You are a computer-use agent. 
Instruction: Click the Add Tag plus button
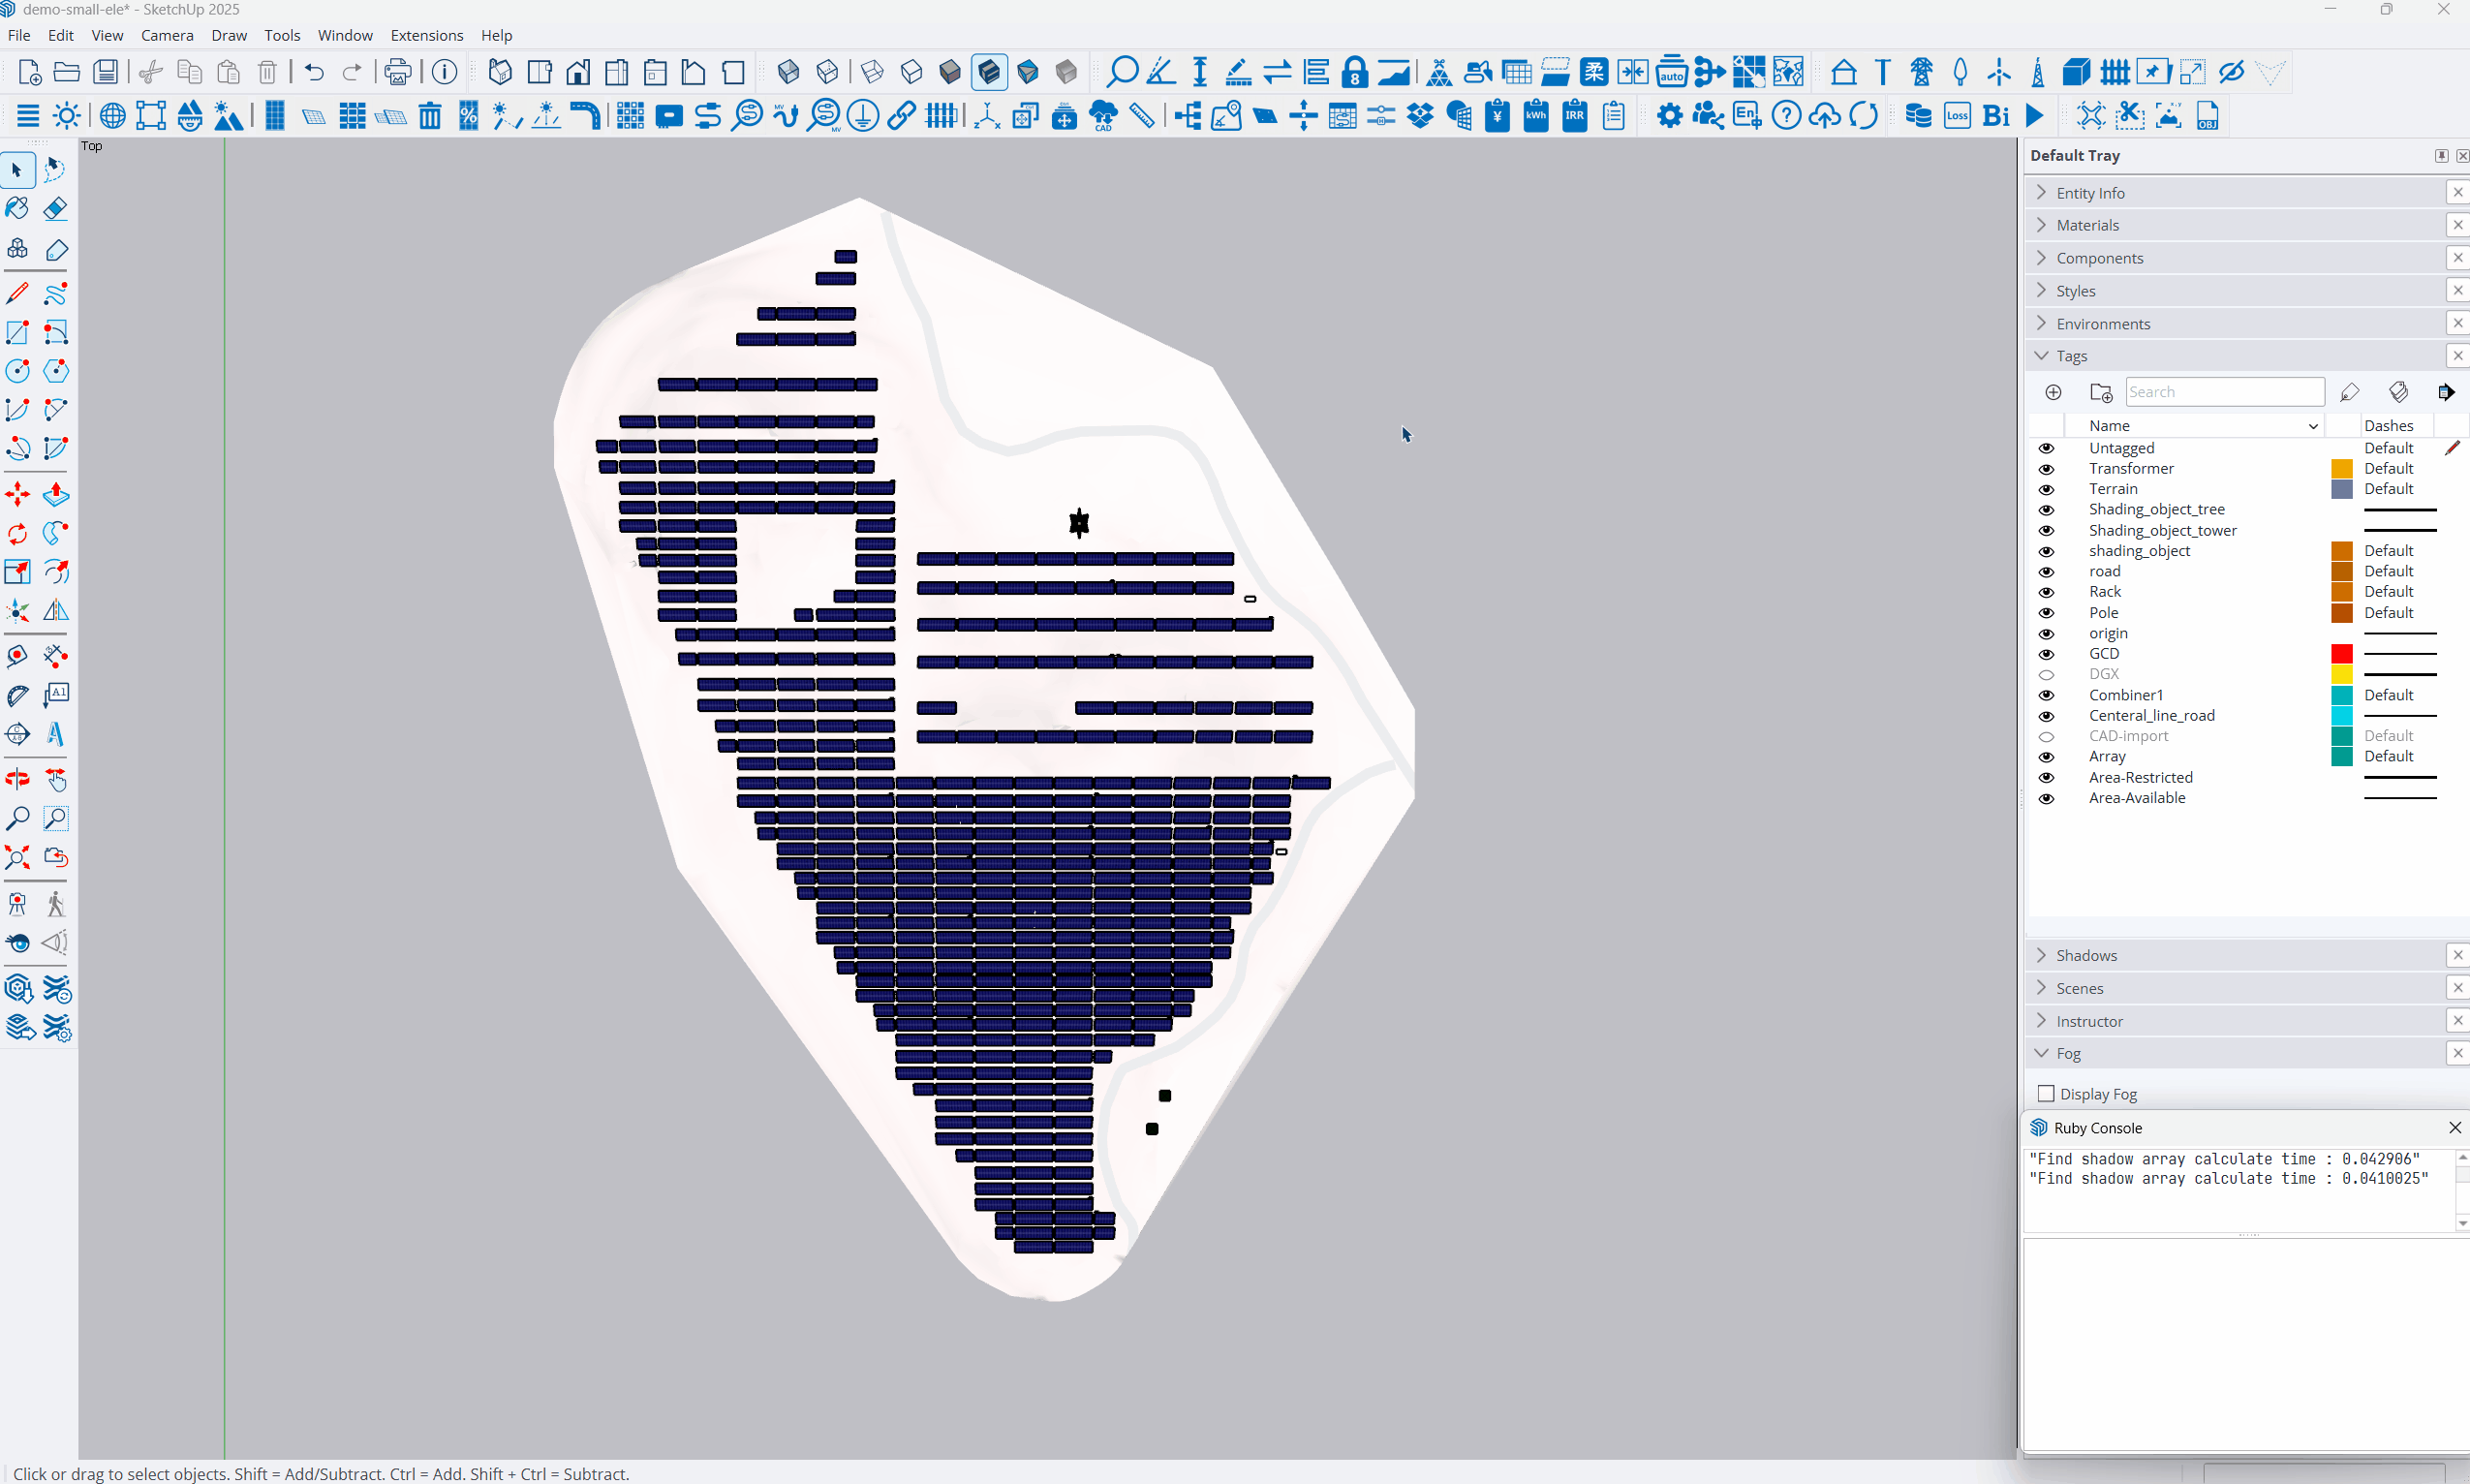point(2053,392)
